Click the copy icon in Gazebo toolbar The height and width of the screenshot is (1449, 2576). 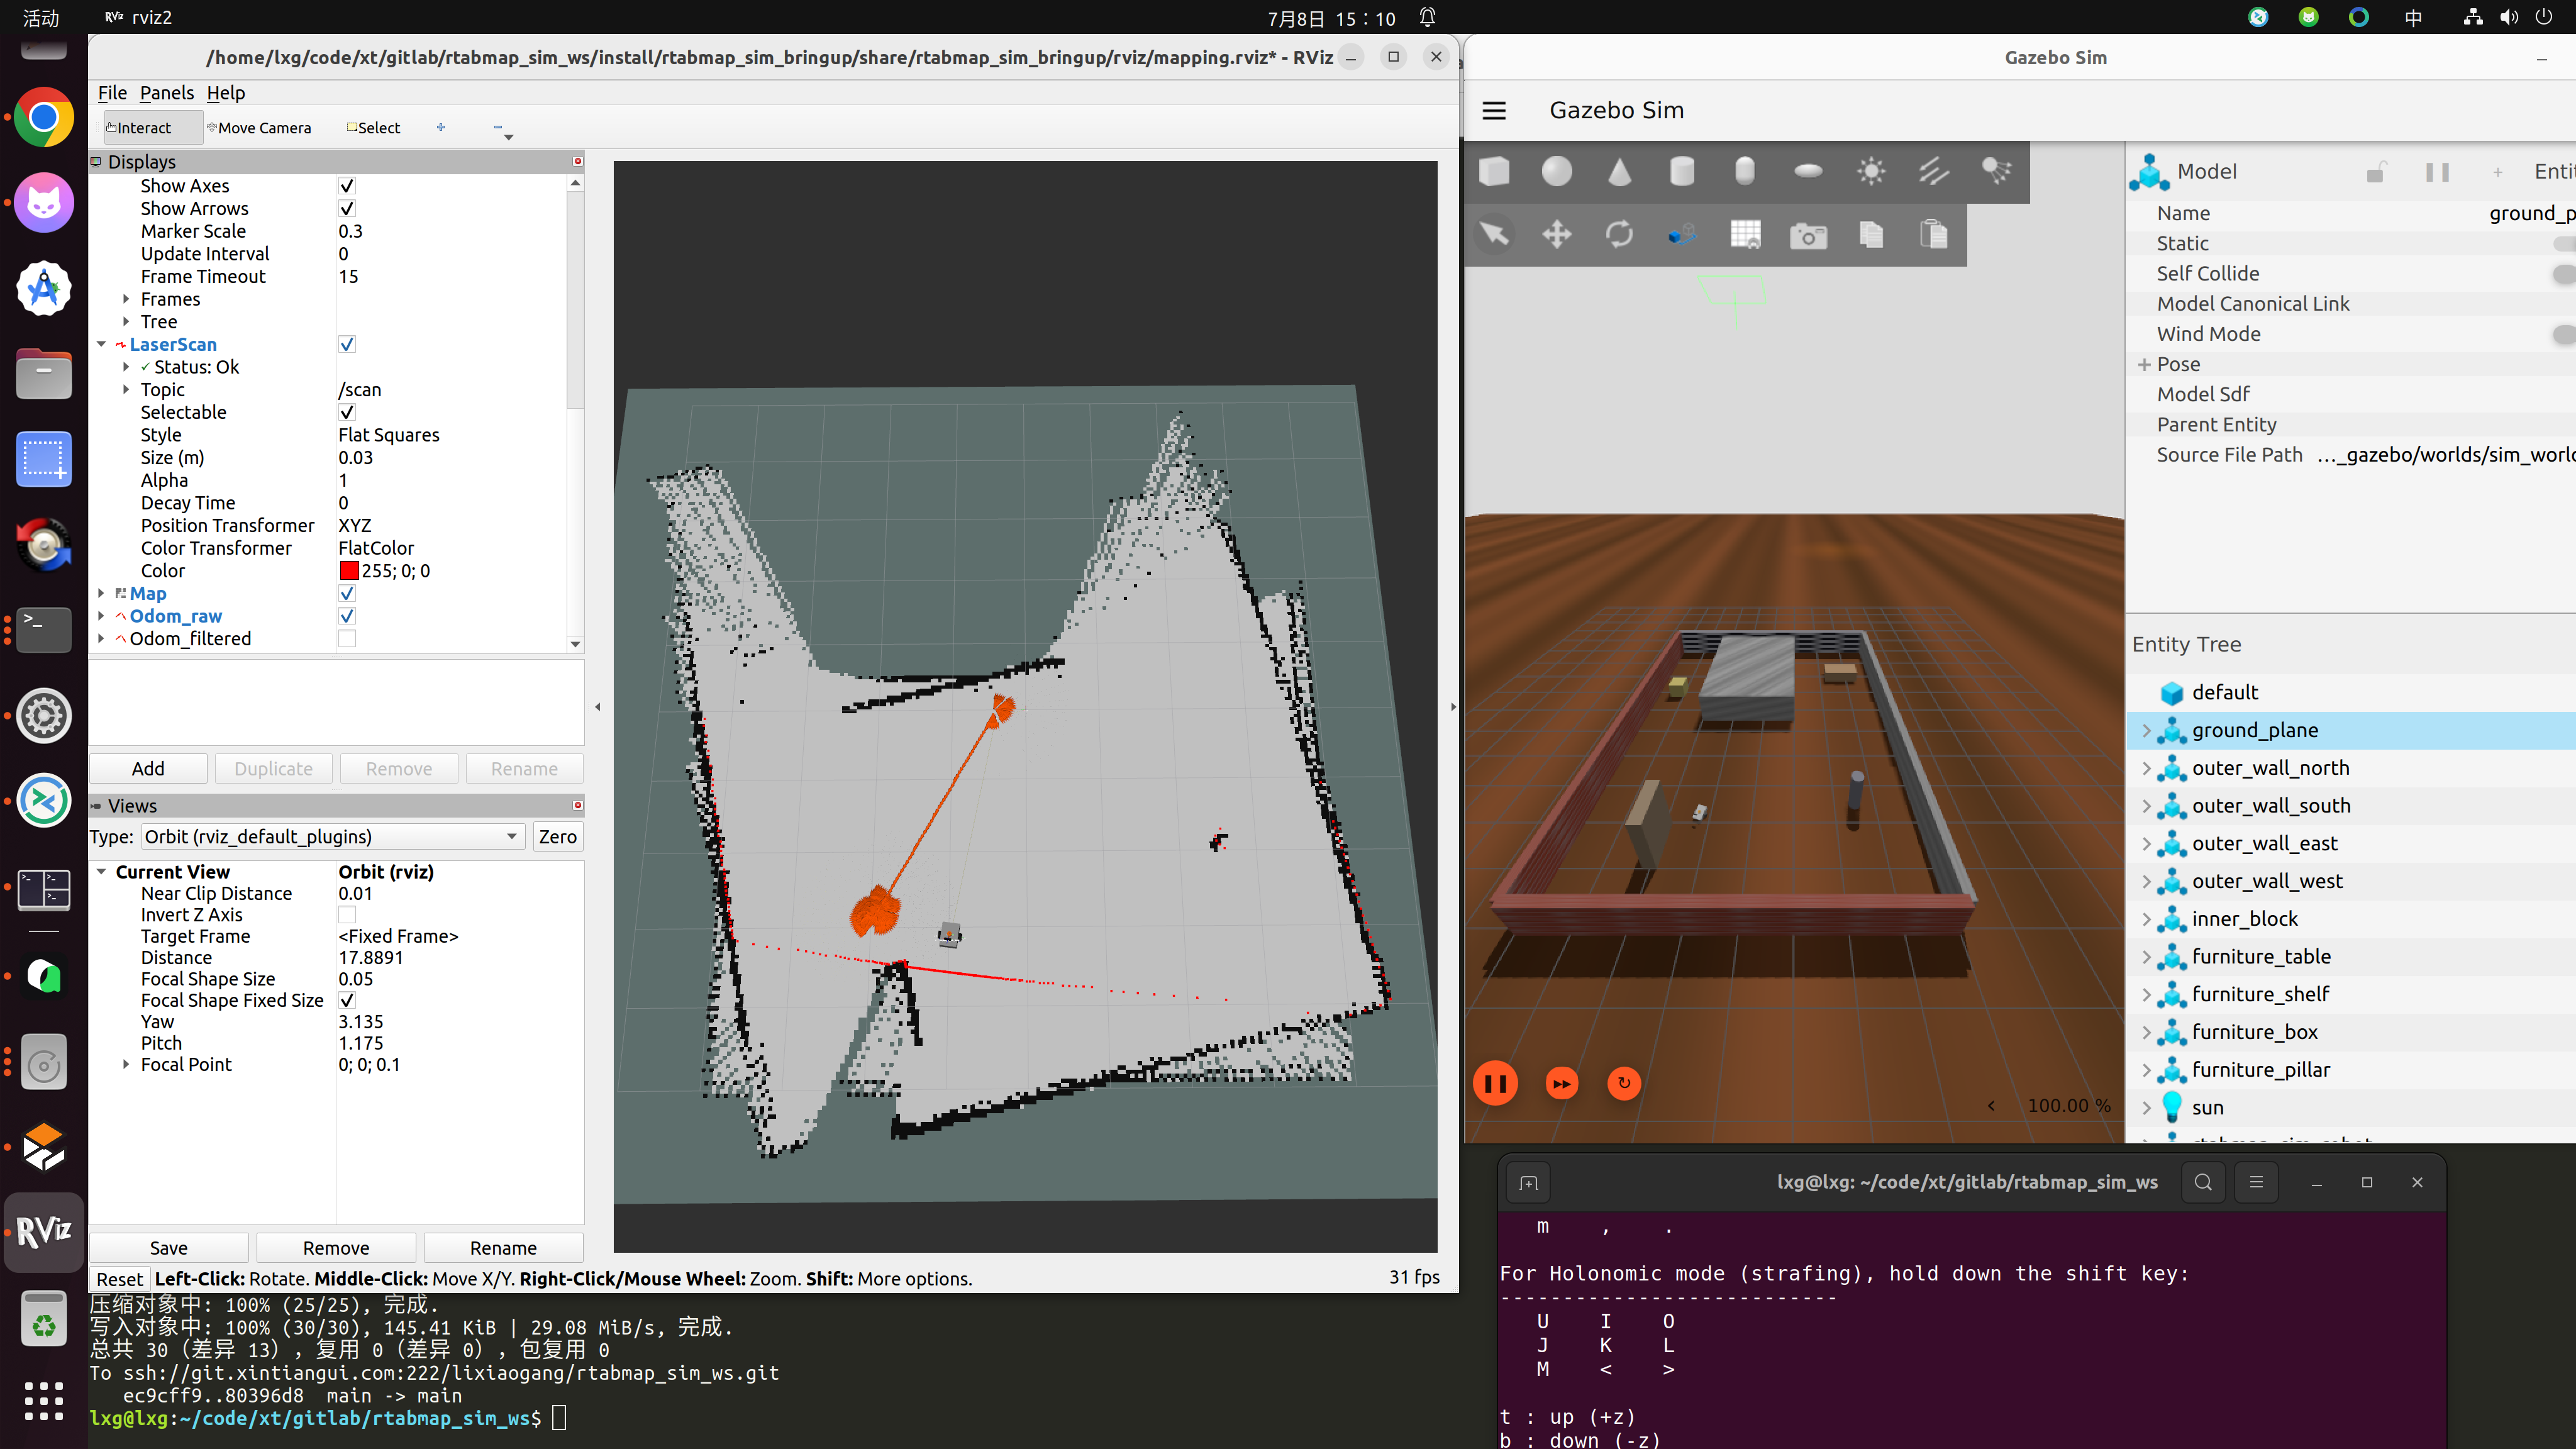[1871, 235]
